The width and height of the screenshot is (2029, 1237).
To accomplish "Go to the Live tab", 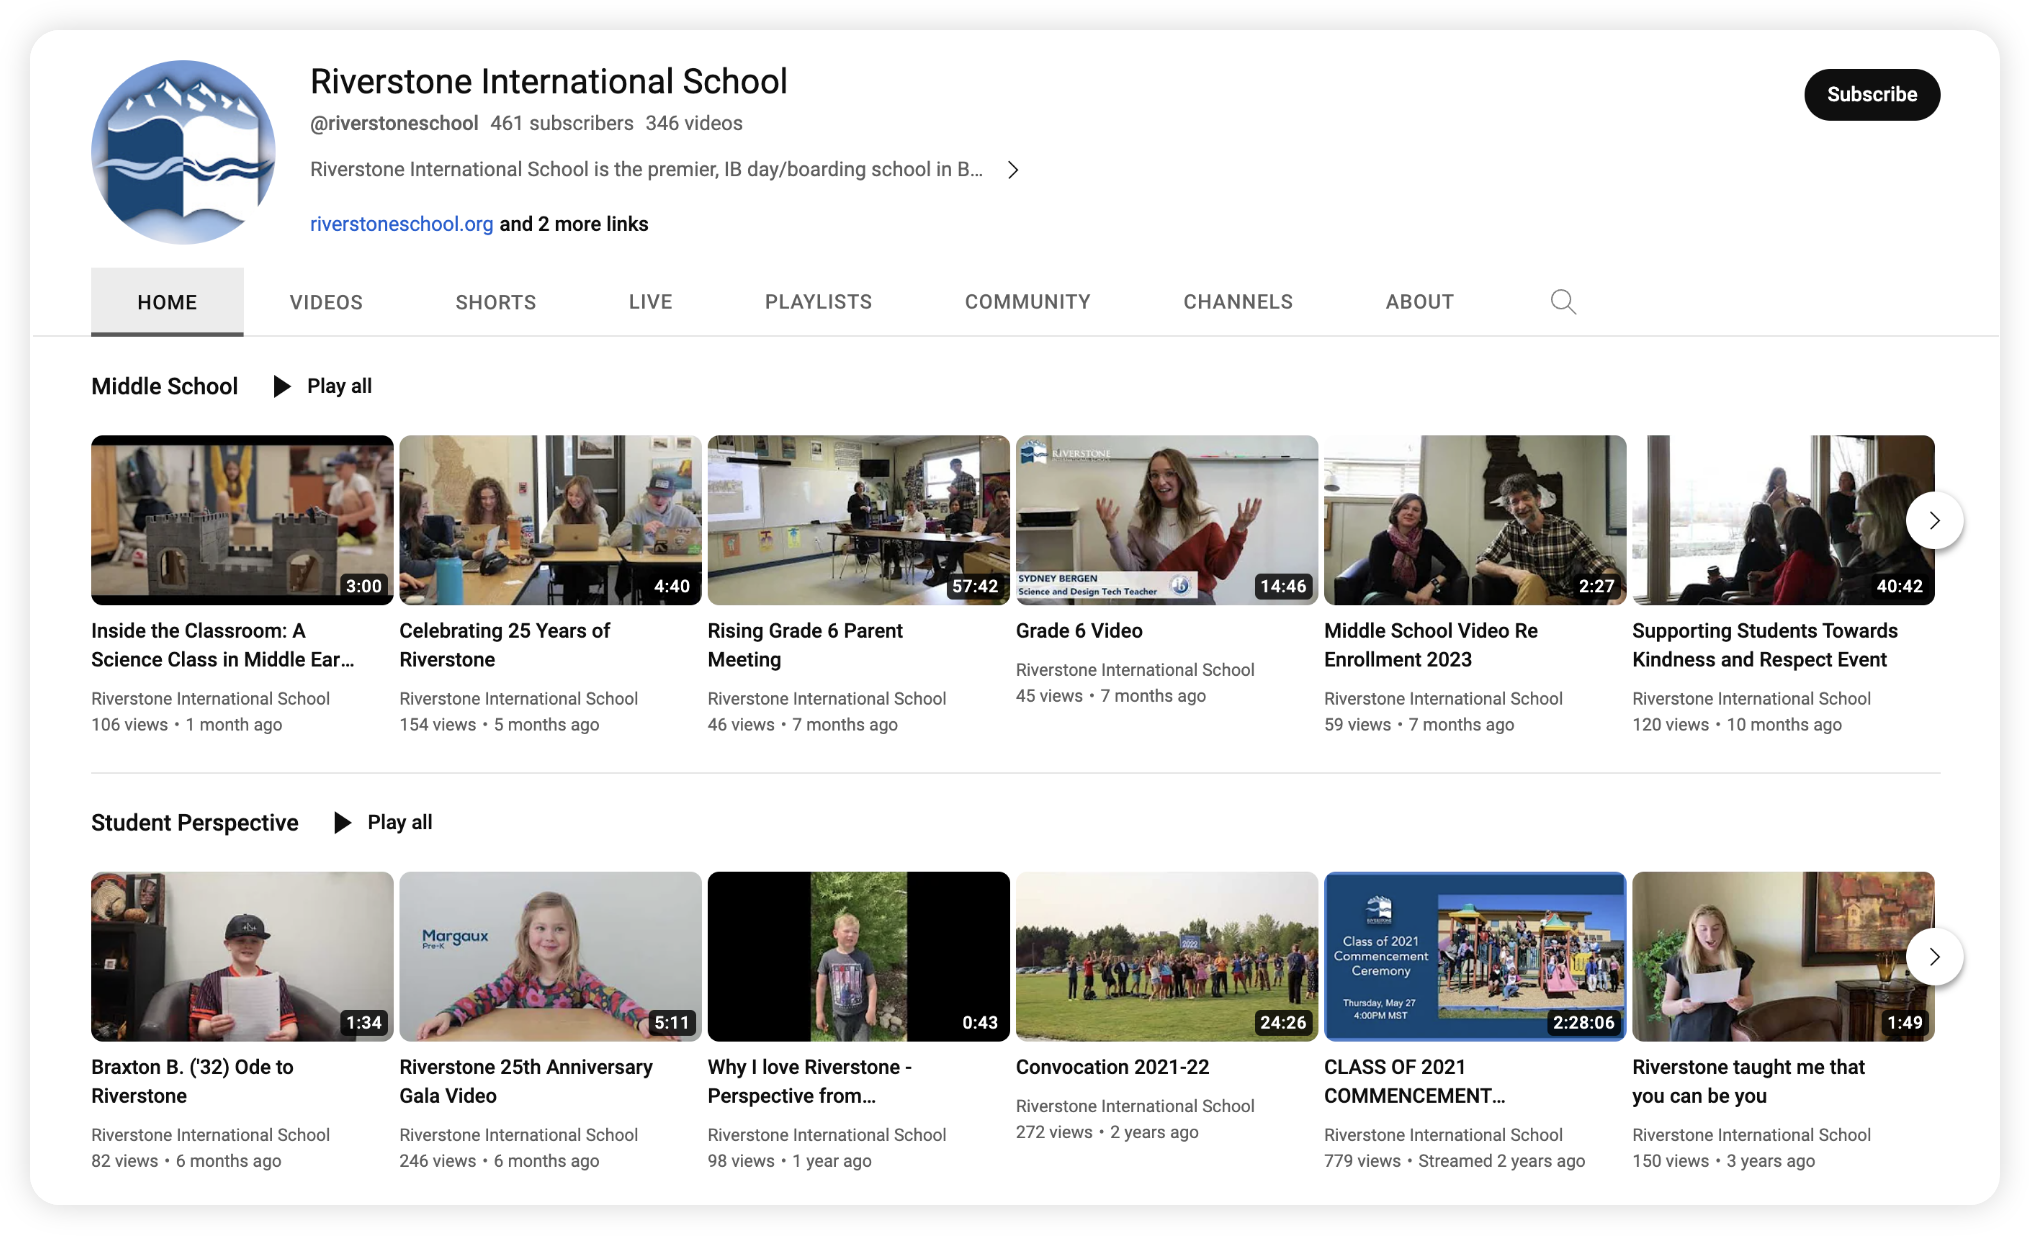I will pyautogui.click(x=651, y=302).
